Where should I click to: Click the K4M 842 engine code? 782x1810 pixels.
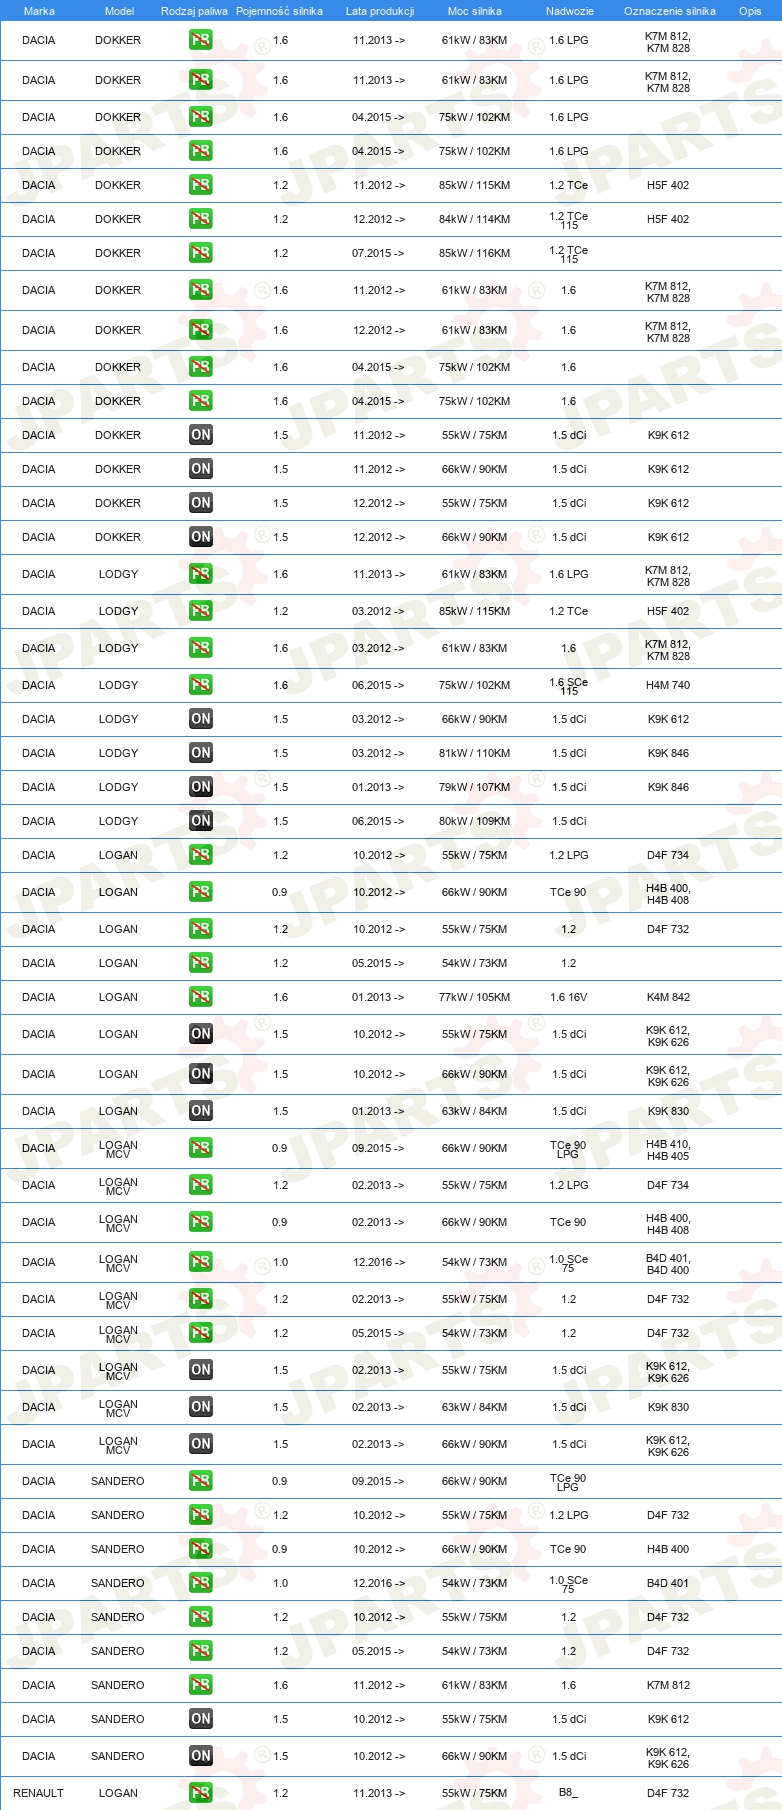click(668, 997)
